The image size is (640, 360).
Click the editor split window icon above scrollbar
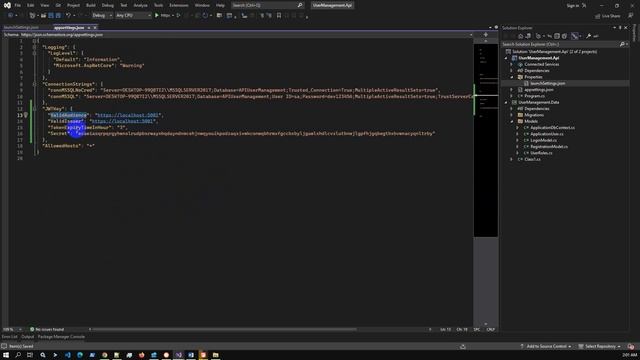coord(486,35)
